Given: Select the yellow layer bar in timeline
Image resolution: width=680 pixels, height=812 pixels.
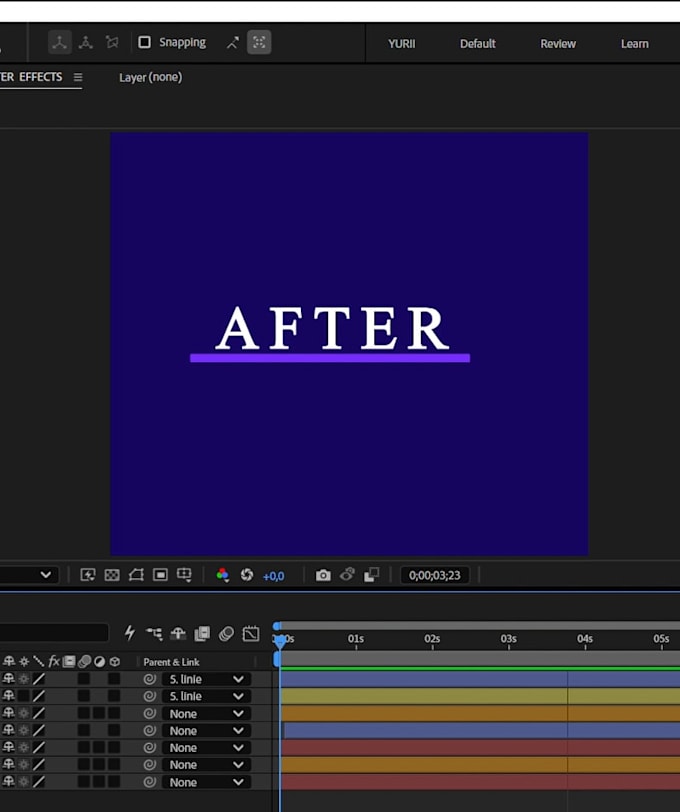Looking at the screenshot, I should [x=480, y=696].
